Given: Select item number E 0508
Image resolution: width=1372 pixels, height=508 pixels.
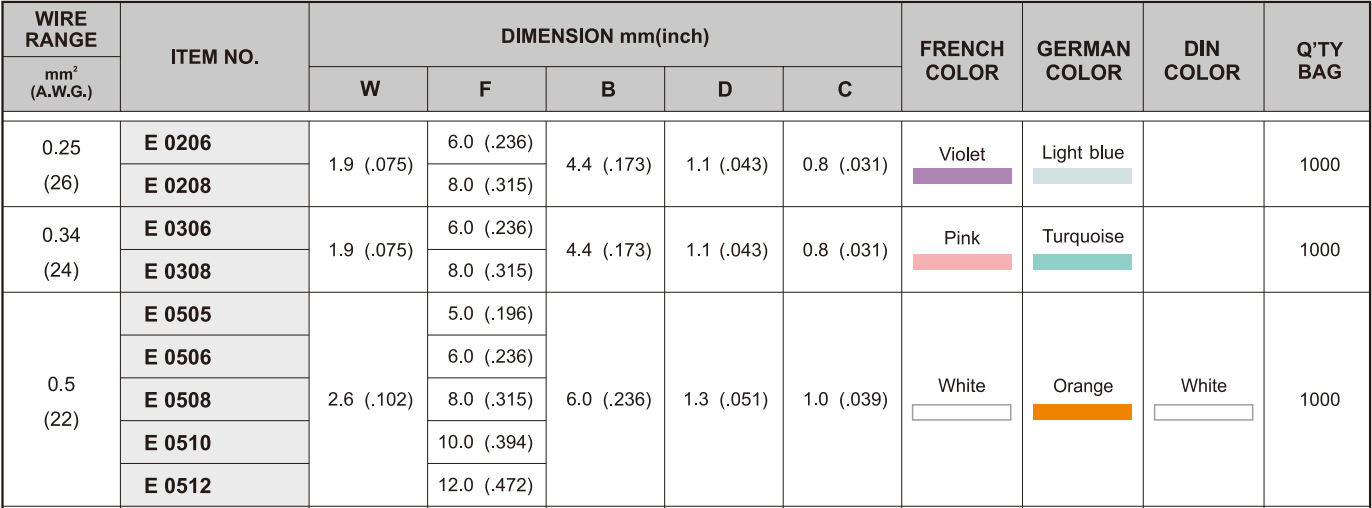Looking at the screenshot, I should click(x=178, y=400).
